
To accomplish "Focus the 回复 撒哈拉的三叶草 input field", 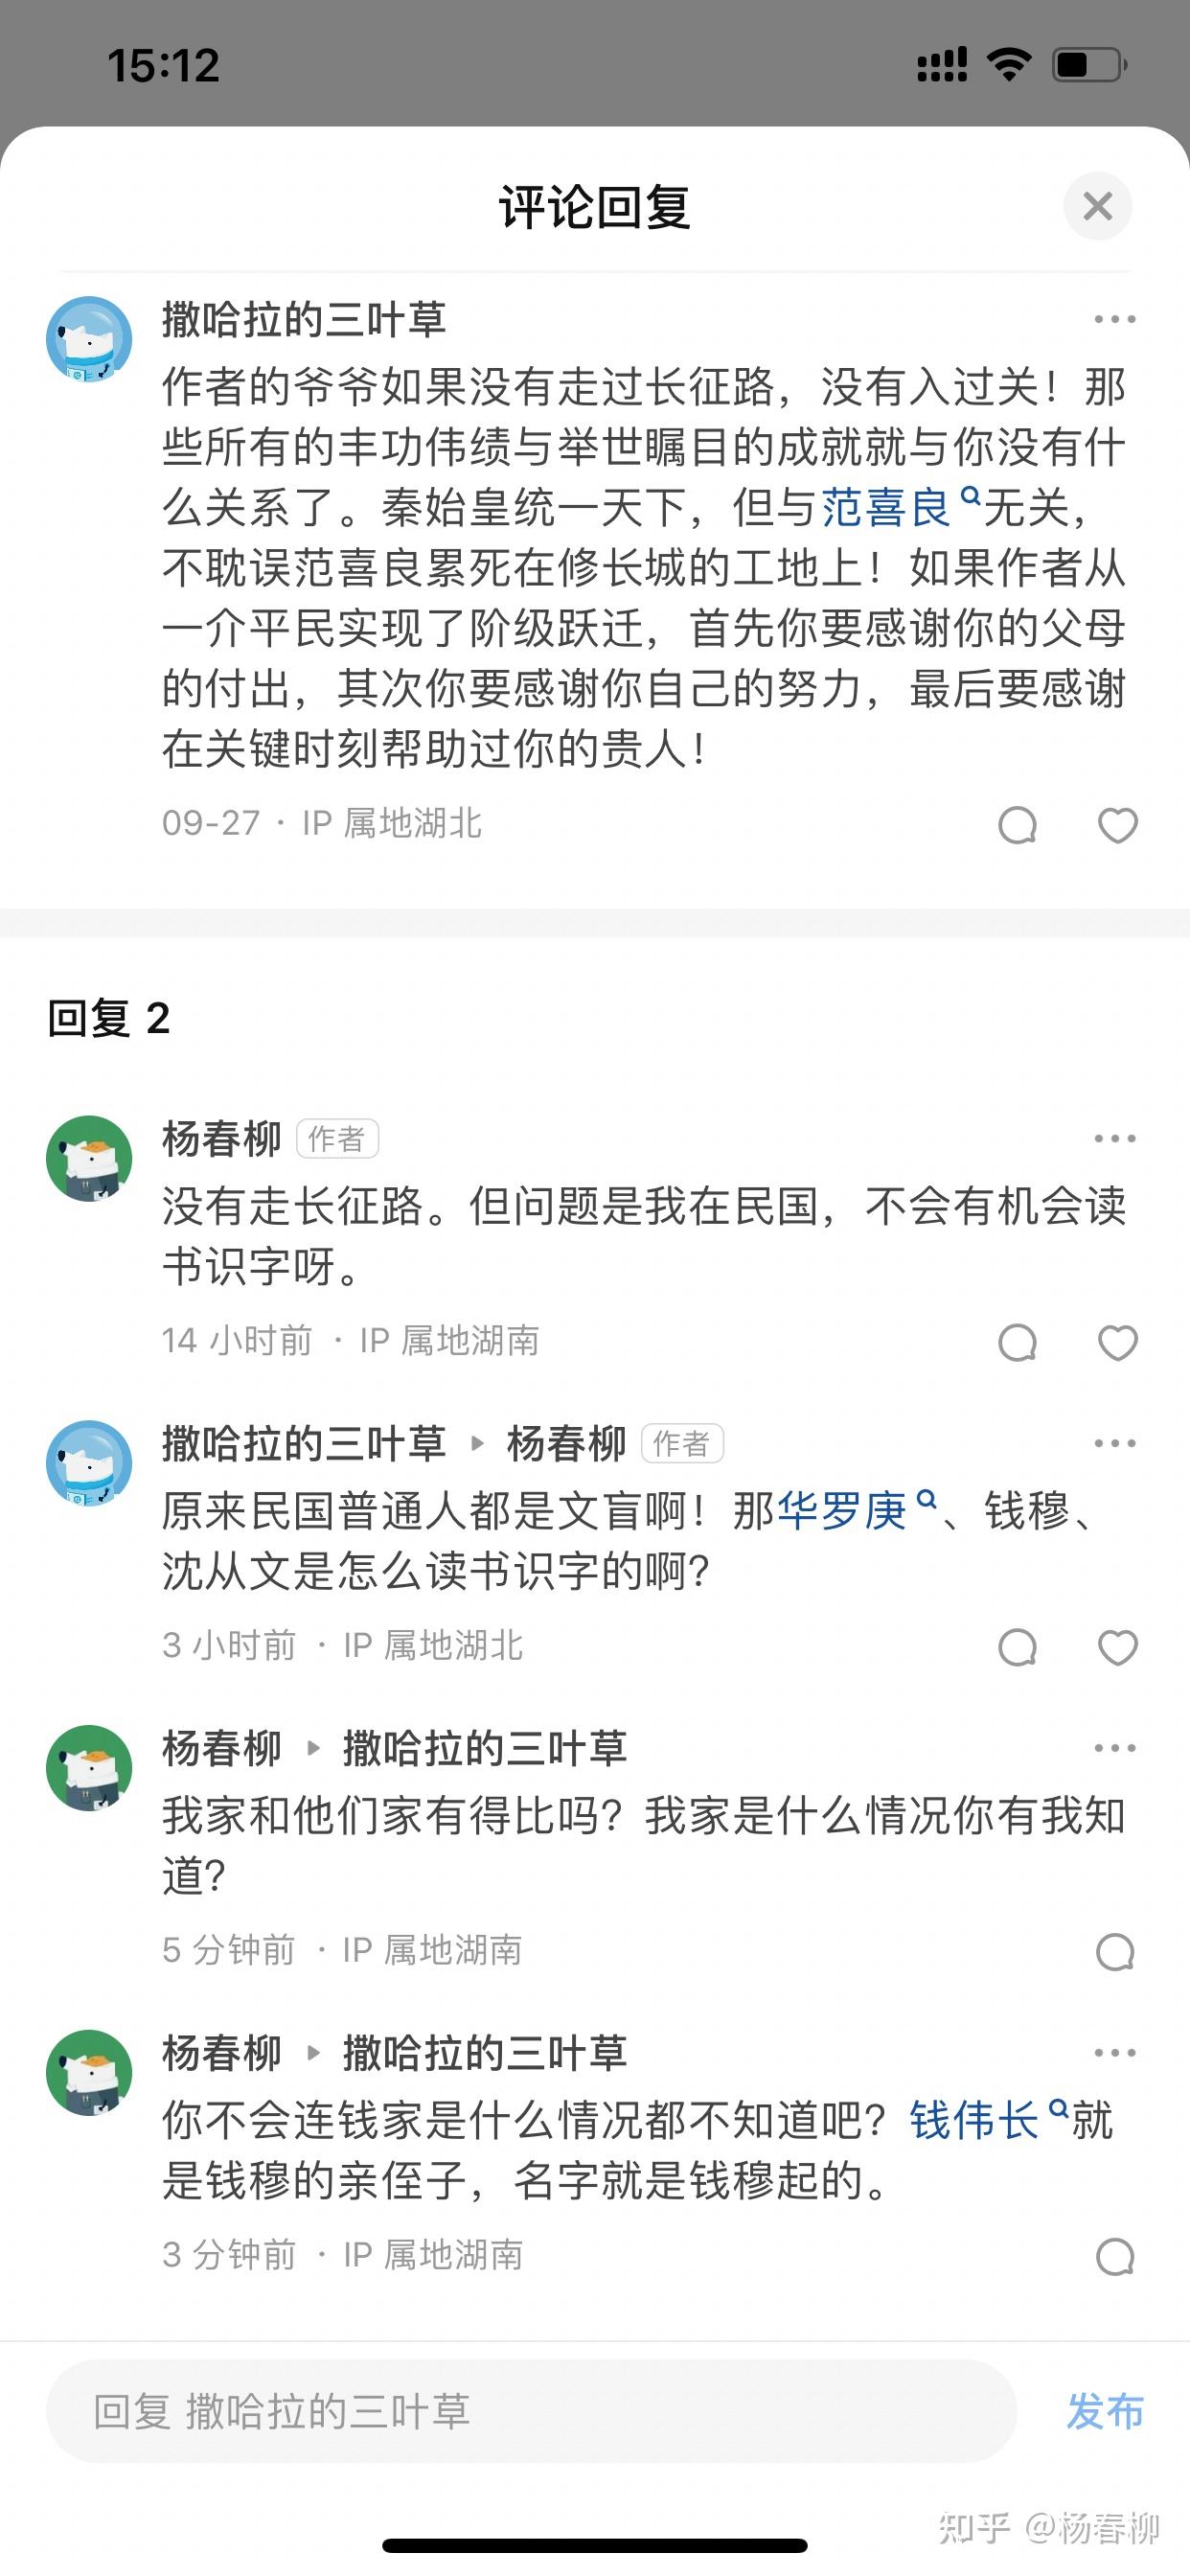I will tap(531, 2411).
